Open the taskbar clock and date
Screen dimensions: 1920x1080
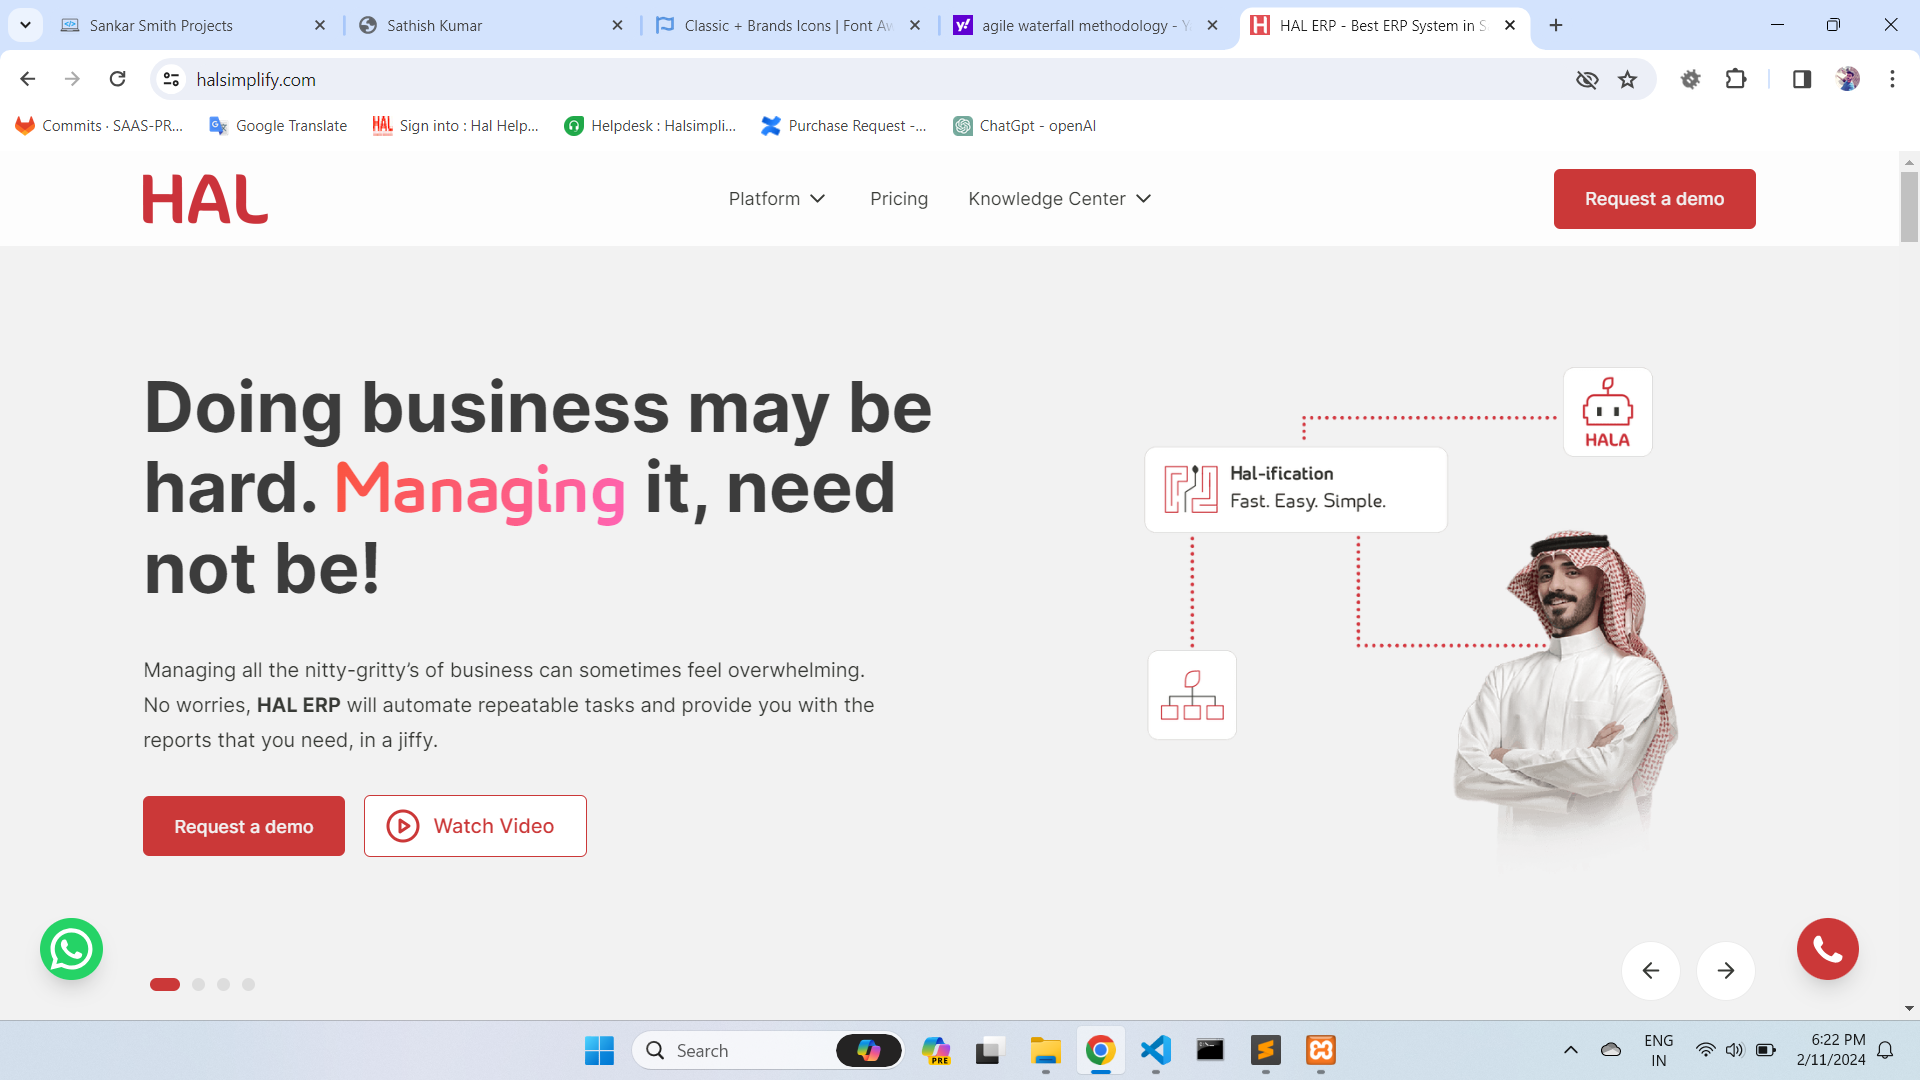click(1830, 1050)
